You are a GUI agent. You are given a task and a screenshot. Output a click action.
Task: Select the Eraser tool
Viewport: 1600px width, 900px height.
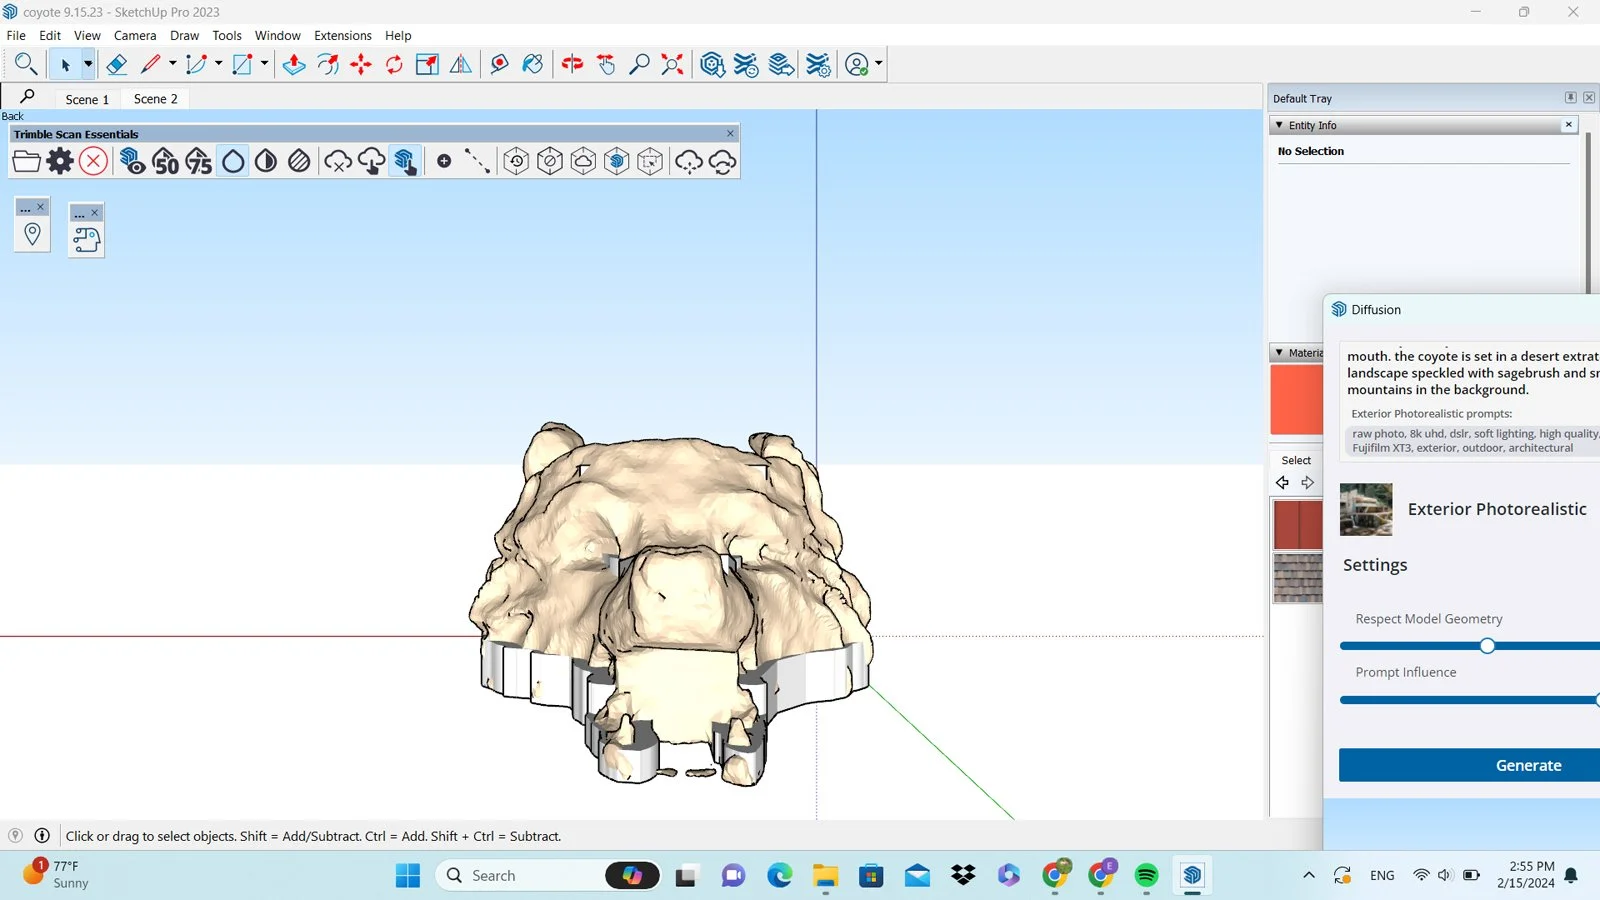coord(116,65)
